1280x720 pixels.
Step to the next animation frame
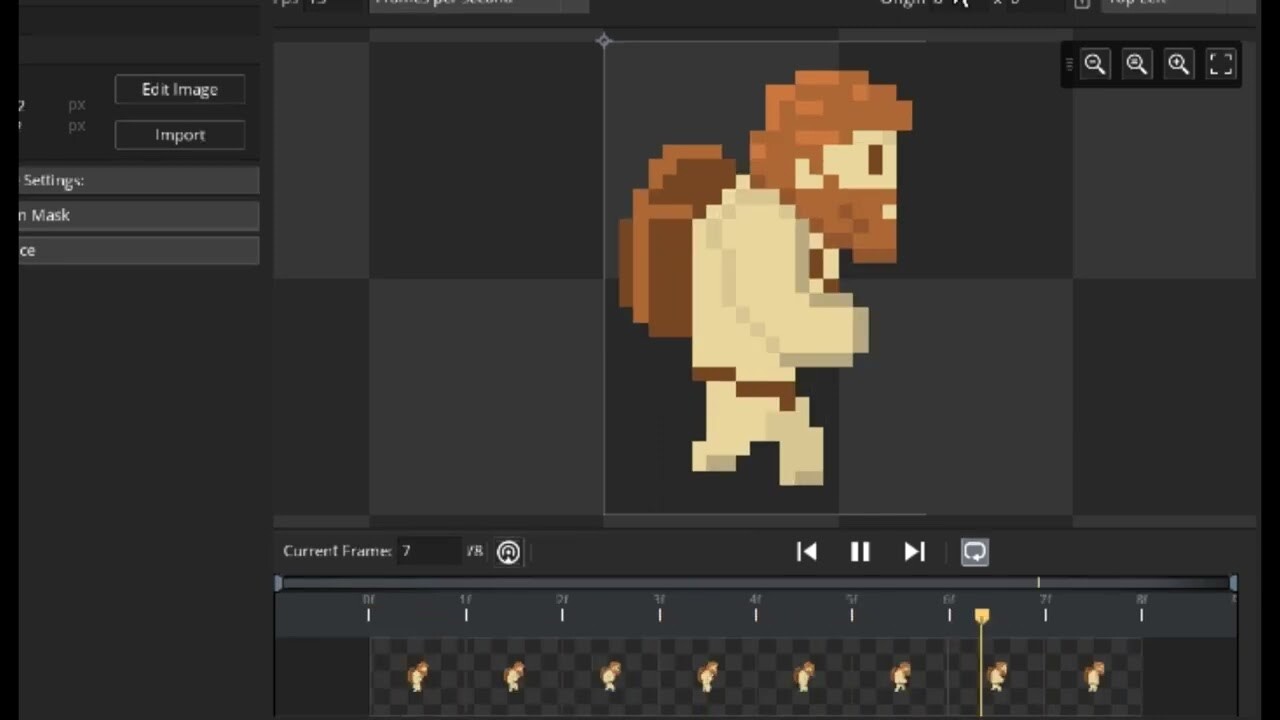coord(913,551)
